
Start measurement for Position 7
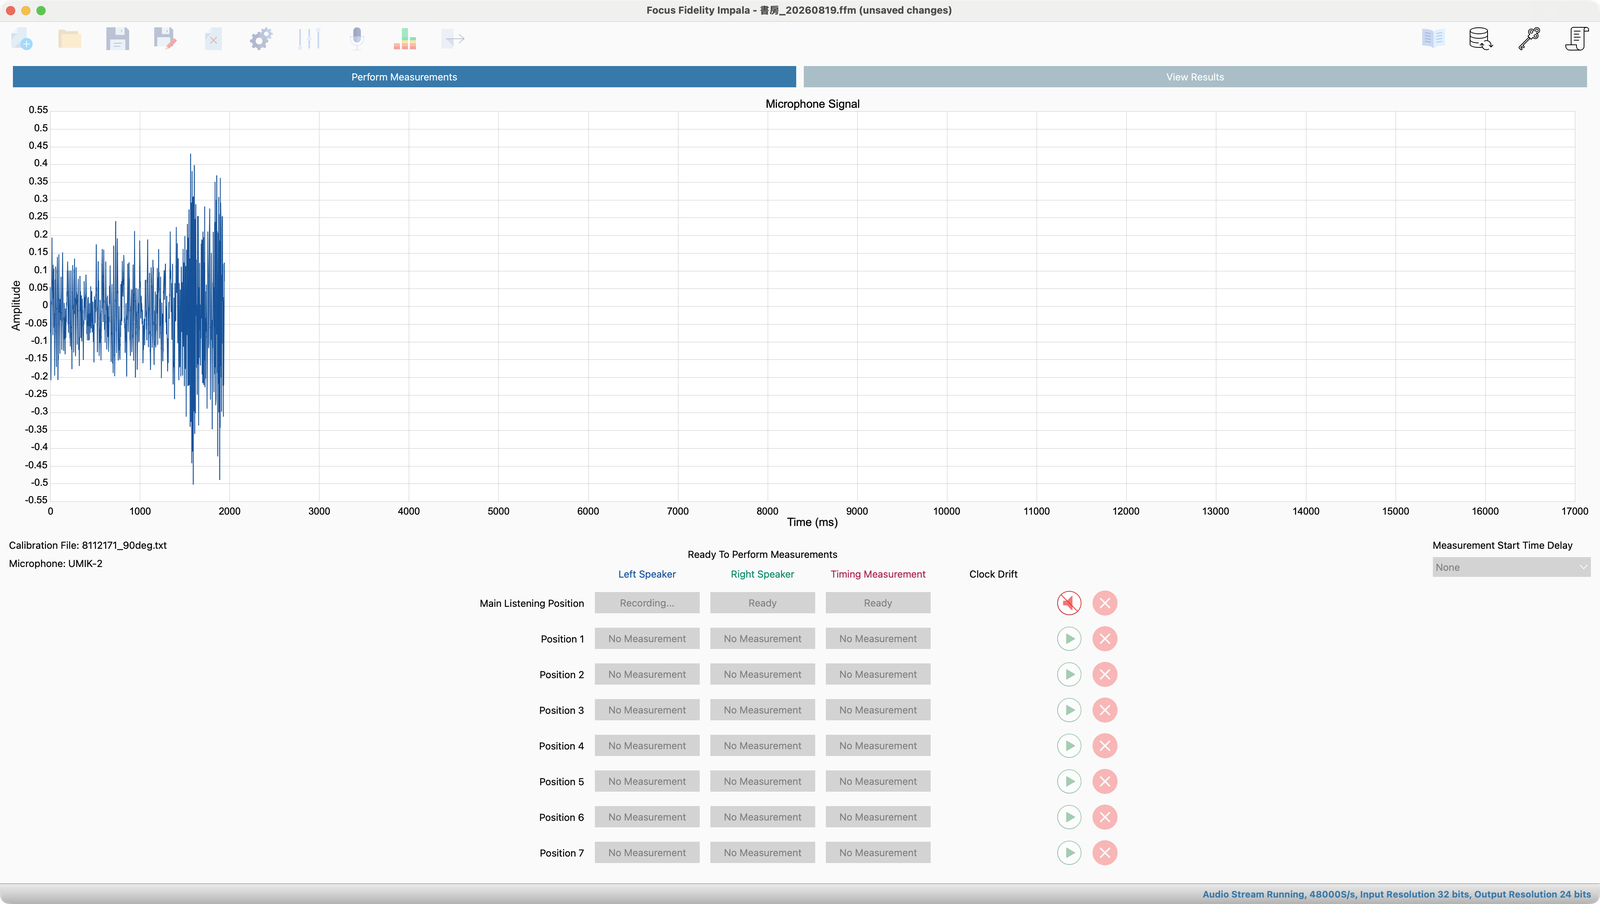coord(1069,853)
